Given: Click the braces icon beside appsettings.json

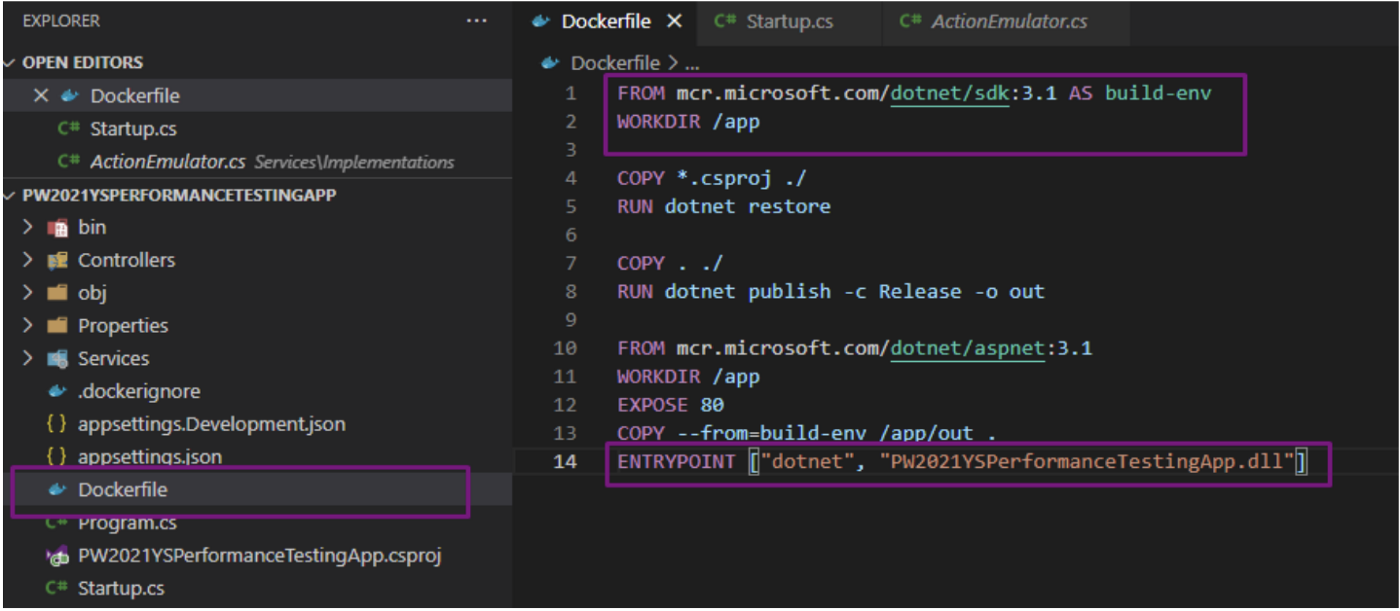Looking at the screenshot, I should tap(58, 457).
